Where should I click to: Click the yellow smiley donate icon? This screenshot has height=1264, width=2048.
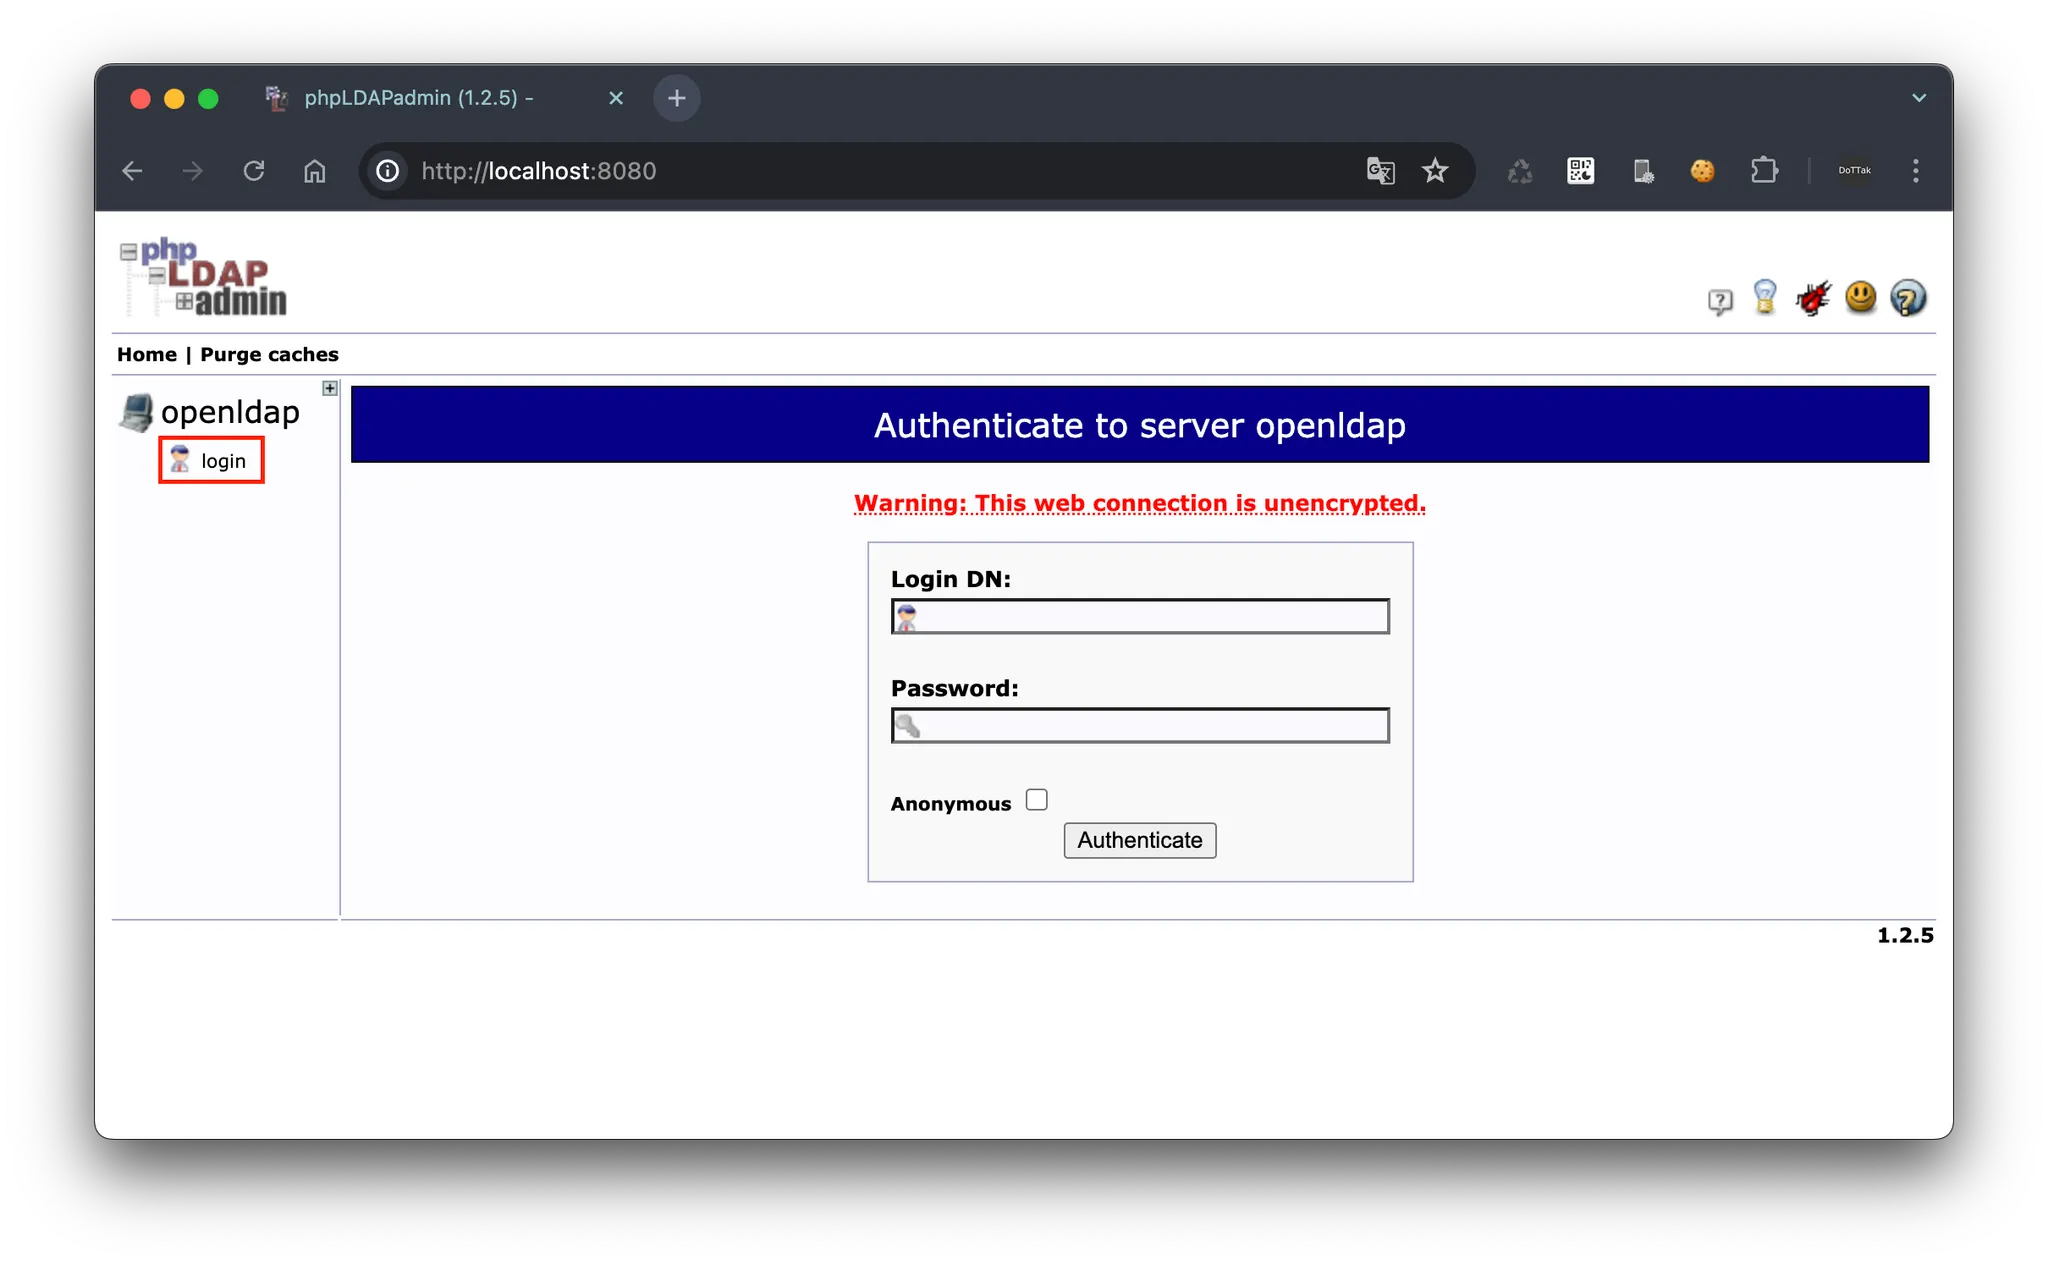click(x=1860, y=297)
